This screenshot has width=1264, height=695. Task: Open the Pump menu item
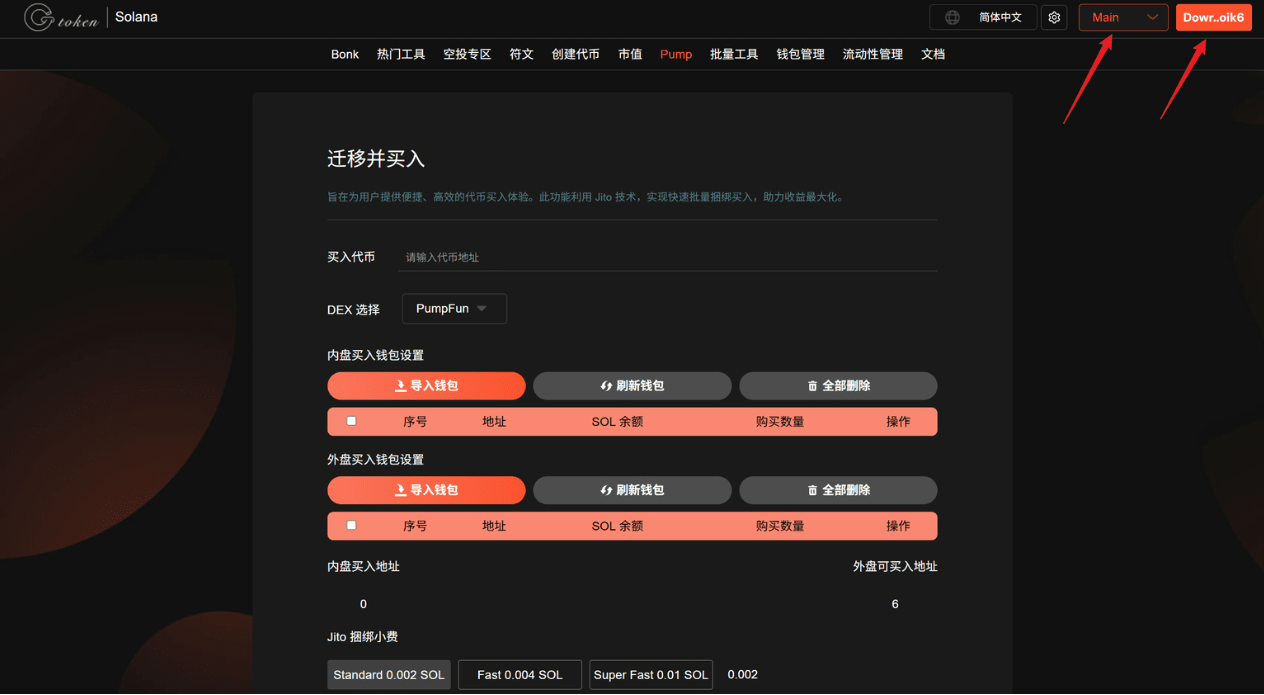tap(676, 54)
